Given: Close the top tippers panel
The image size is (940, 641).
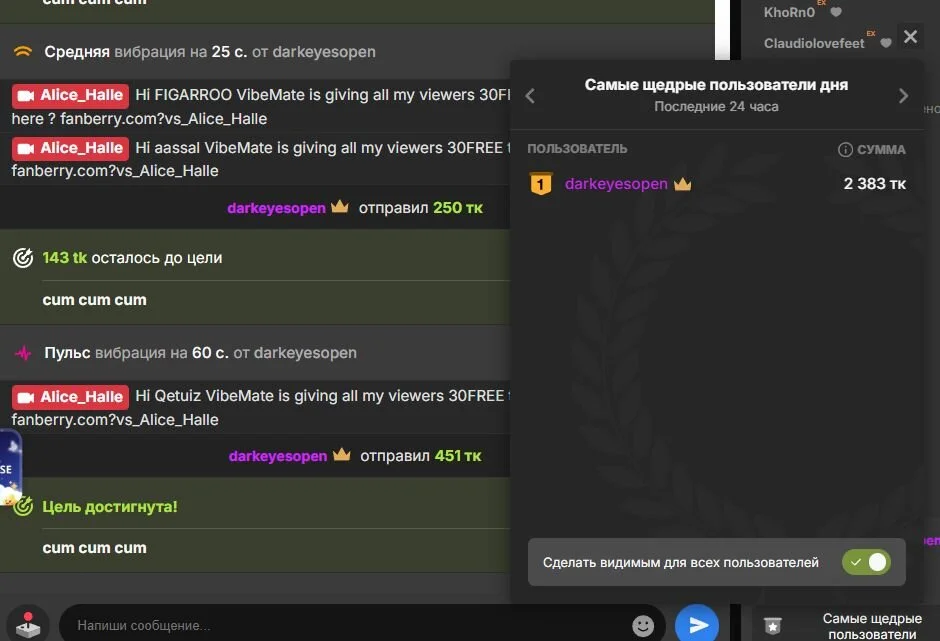Looking at the screenshot, I should coord(909,37).
